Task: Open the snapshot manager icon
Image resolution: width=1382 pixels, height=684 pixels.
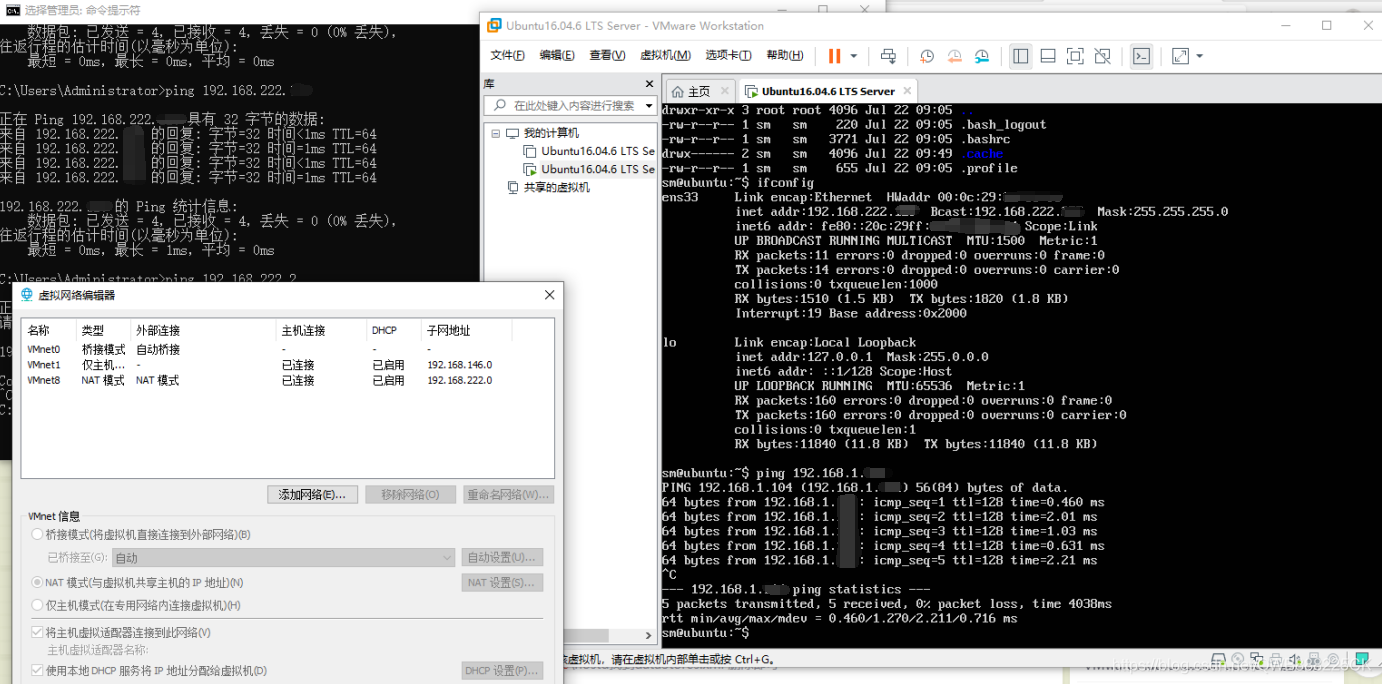Action: (x=982, y=56)
